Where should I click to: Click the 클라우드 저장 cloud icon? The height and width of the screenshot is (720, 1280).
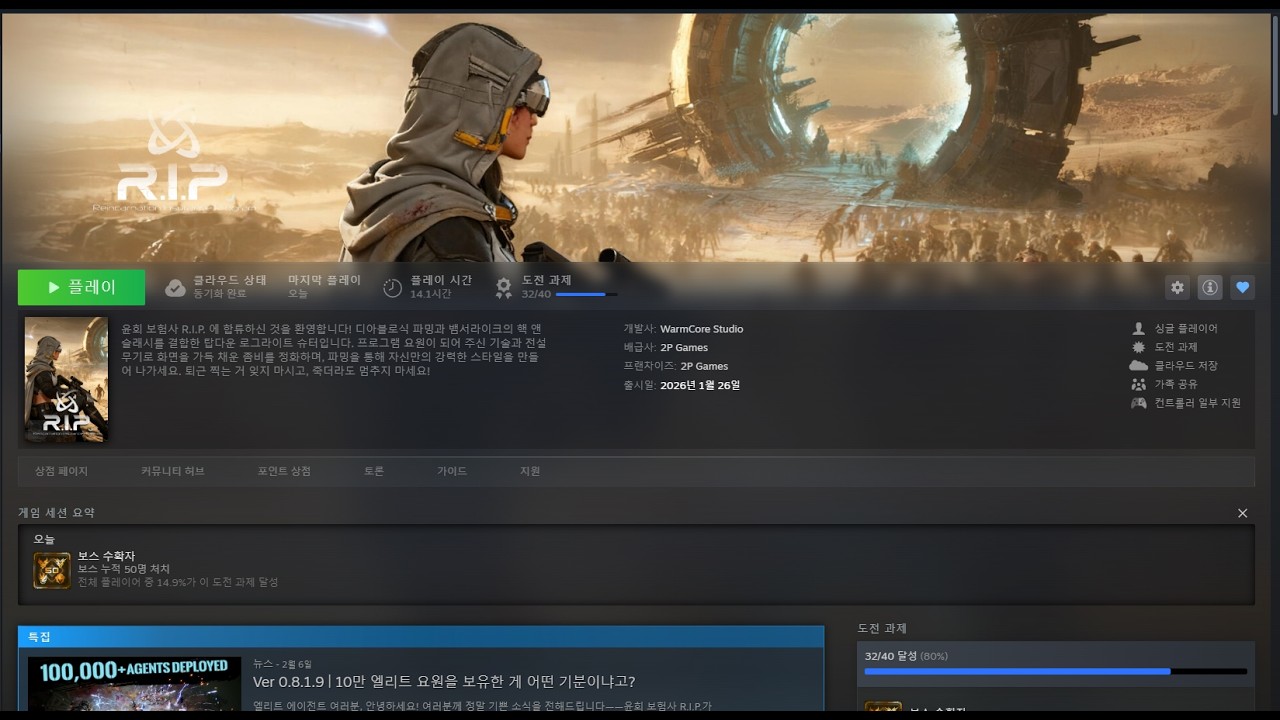pos(1138,366)
